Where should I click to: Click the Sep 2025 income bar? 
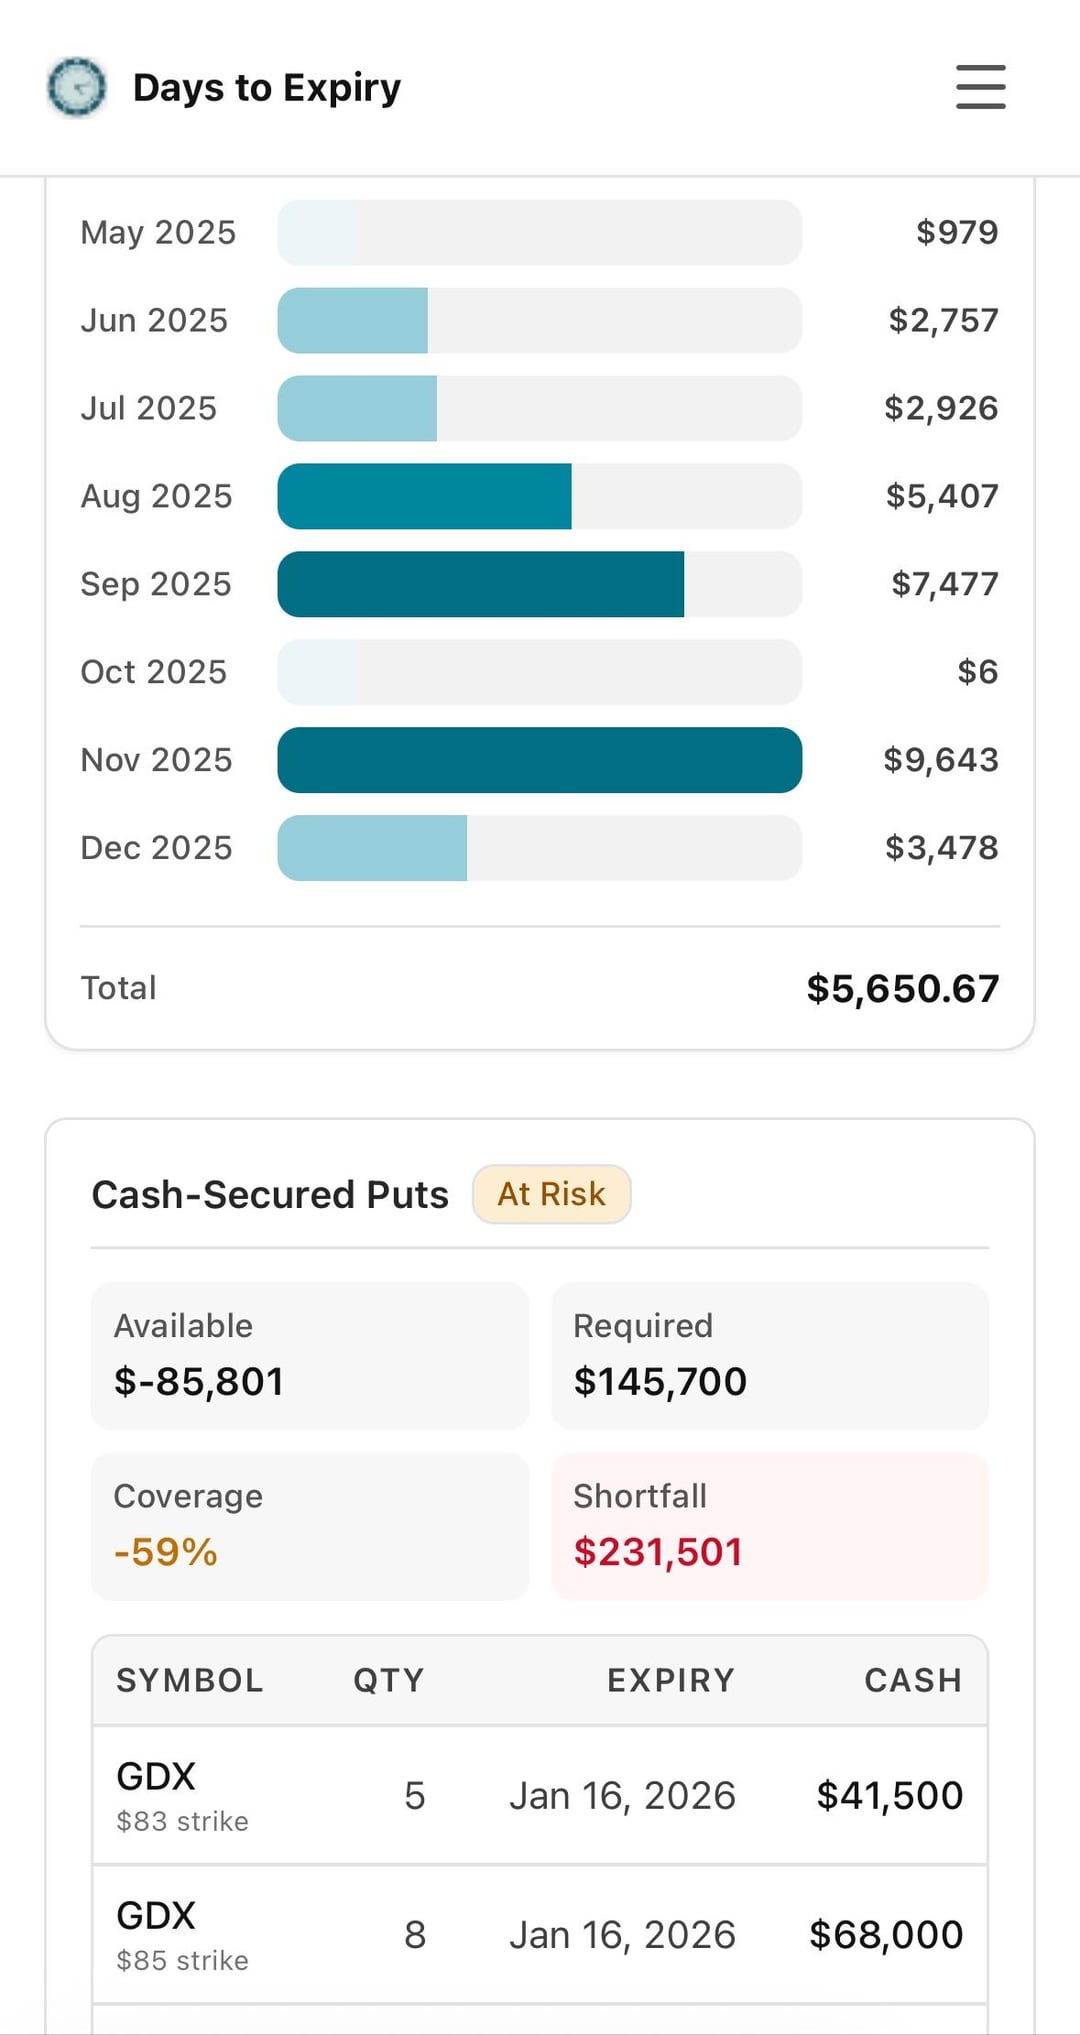(x=481, y=584)
